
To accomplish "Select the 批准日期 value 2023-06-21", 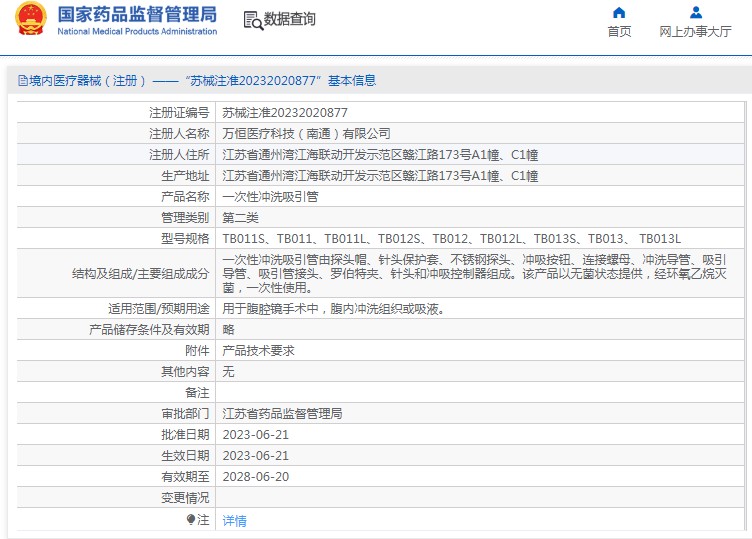I will [x=256, y=434].
